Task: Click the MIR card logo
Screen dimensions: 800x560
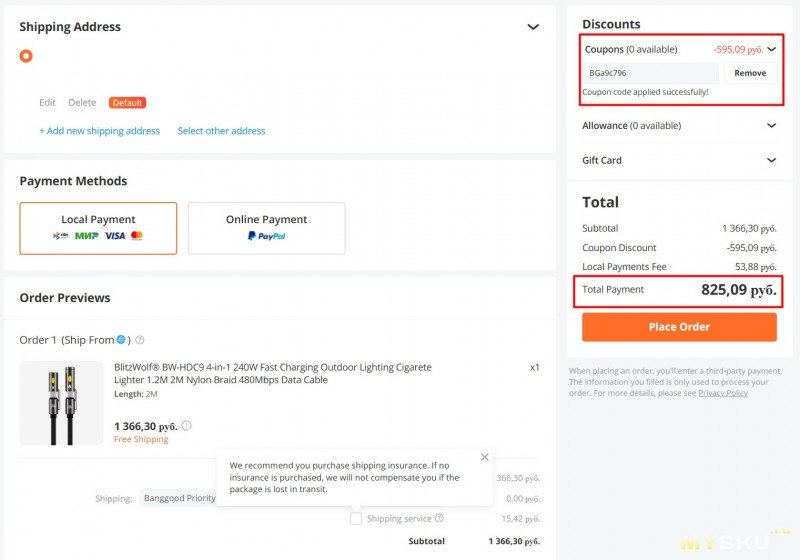Action: (x=86, y=236)
